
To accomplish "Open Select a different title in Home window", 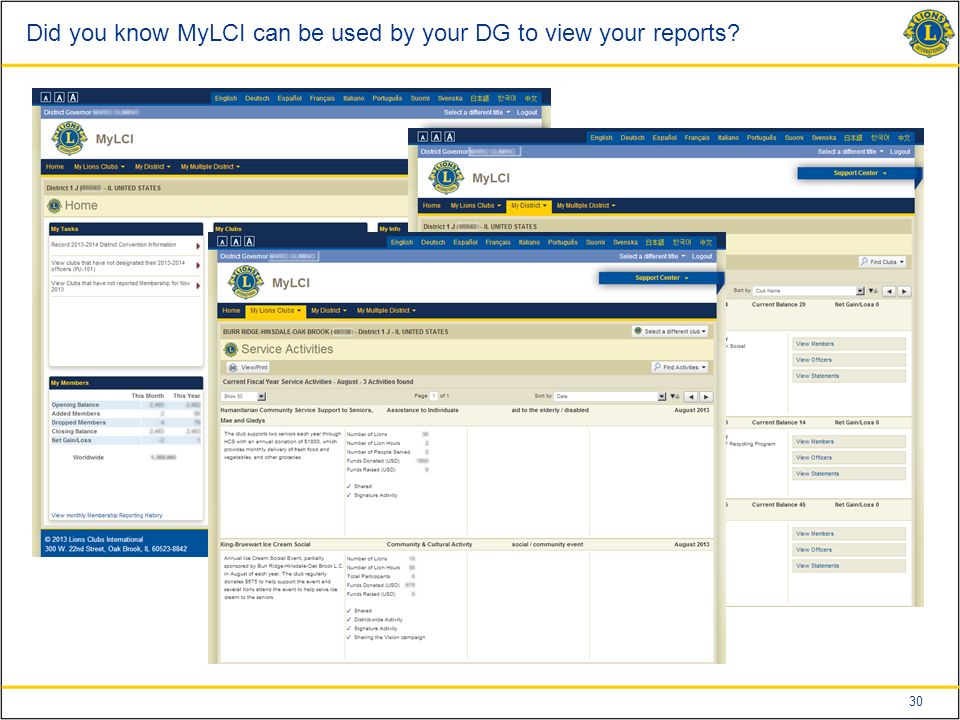I will pyautogui.click(x=477, y=113).
